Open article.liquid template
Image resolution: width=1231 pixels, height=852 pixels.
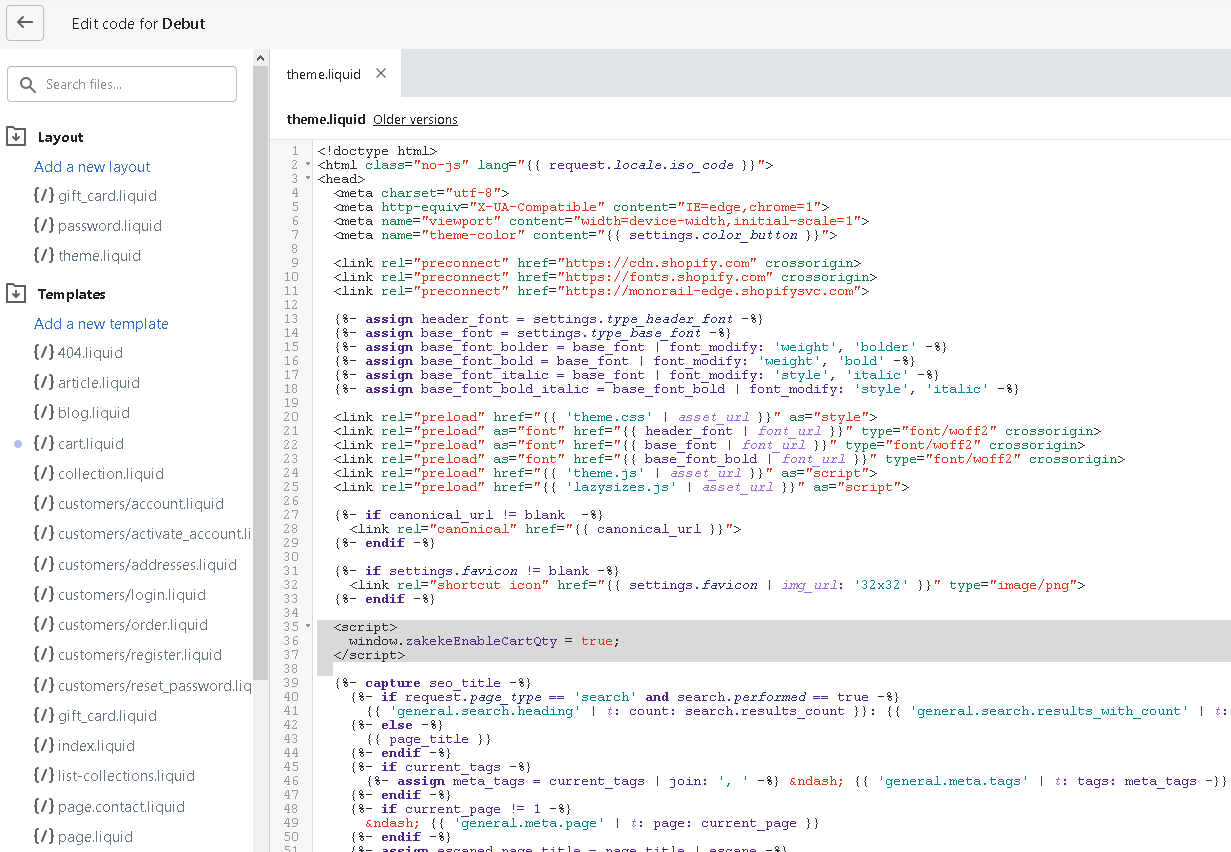99,383
